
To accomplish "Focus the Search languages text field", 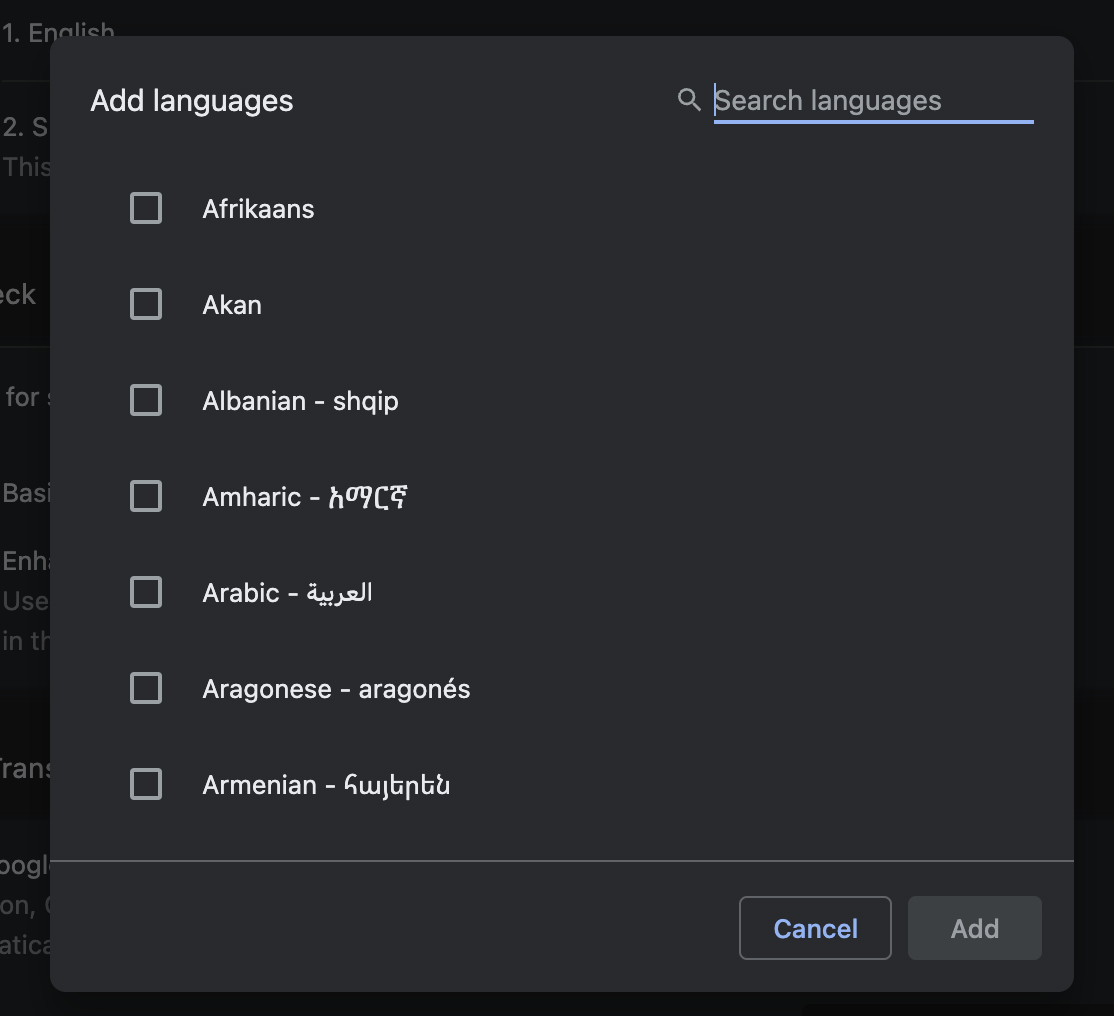I will tap(872, 101).
